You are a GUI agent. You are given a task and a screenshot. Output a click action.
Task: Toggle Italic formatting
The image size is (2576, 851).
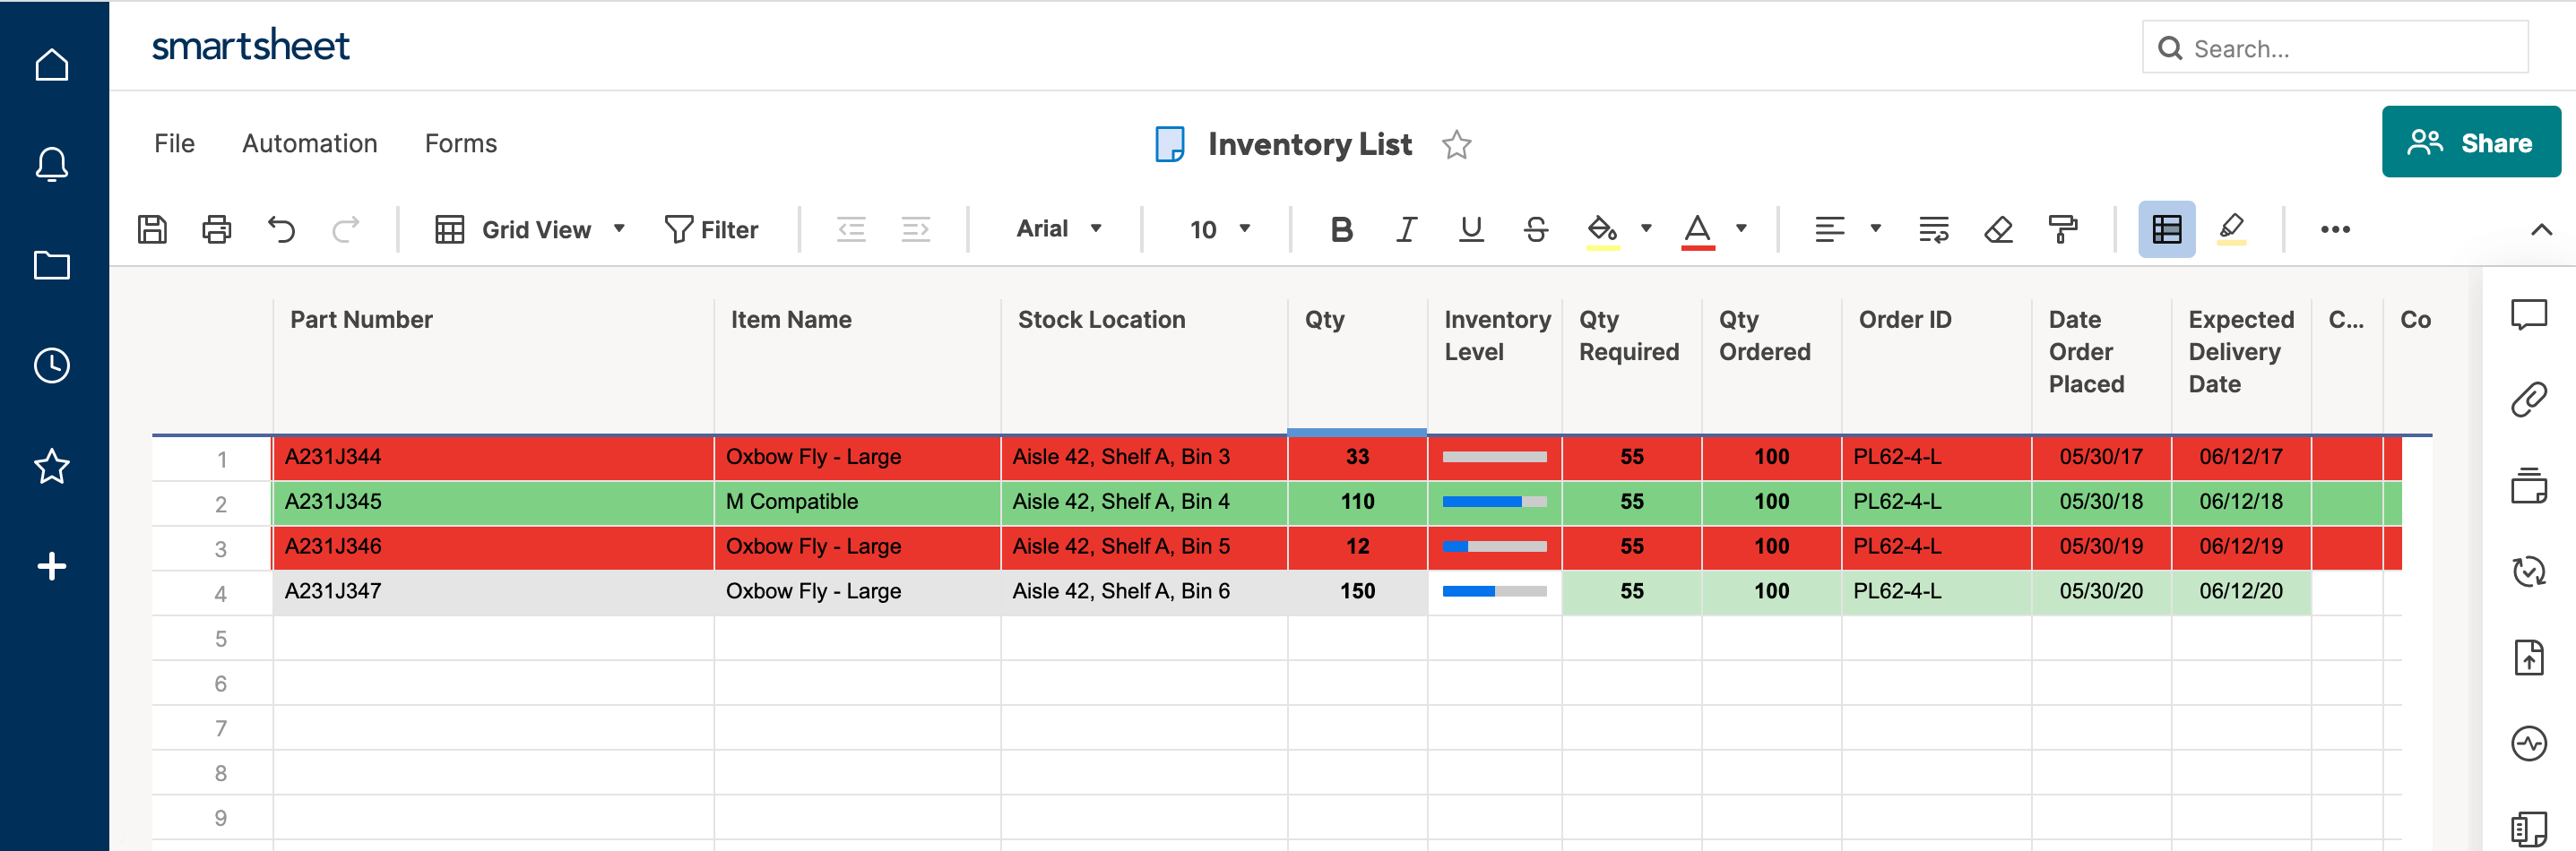[1406, 229]
